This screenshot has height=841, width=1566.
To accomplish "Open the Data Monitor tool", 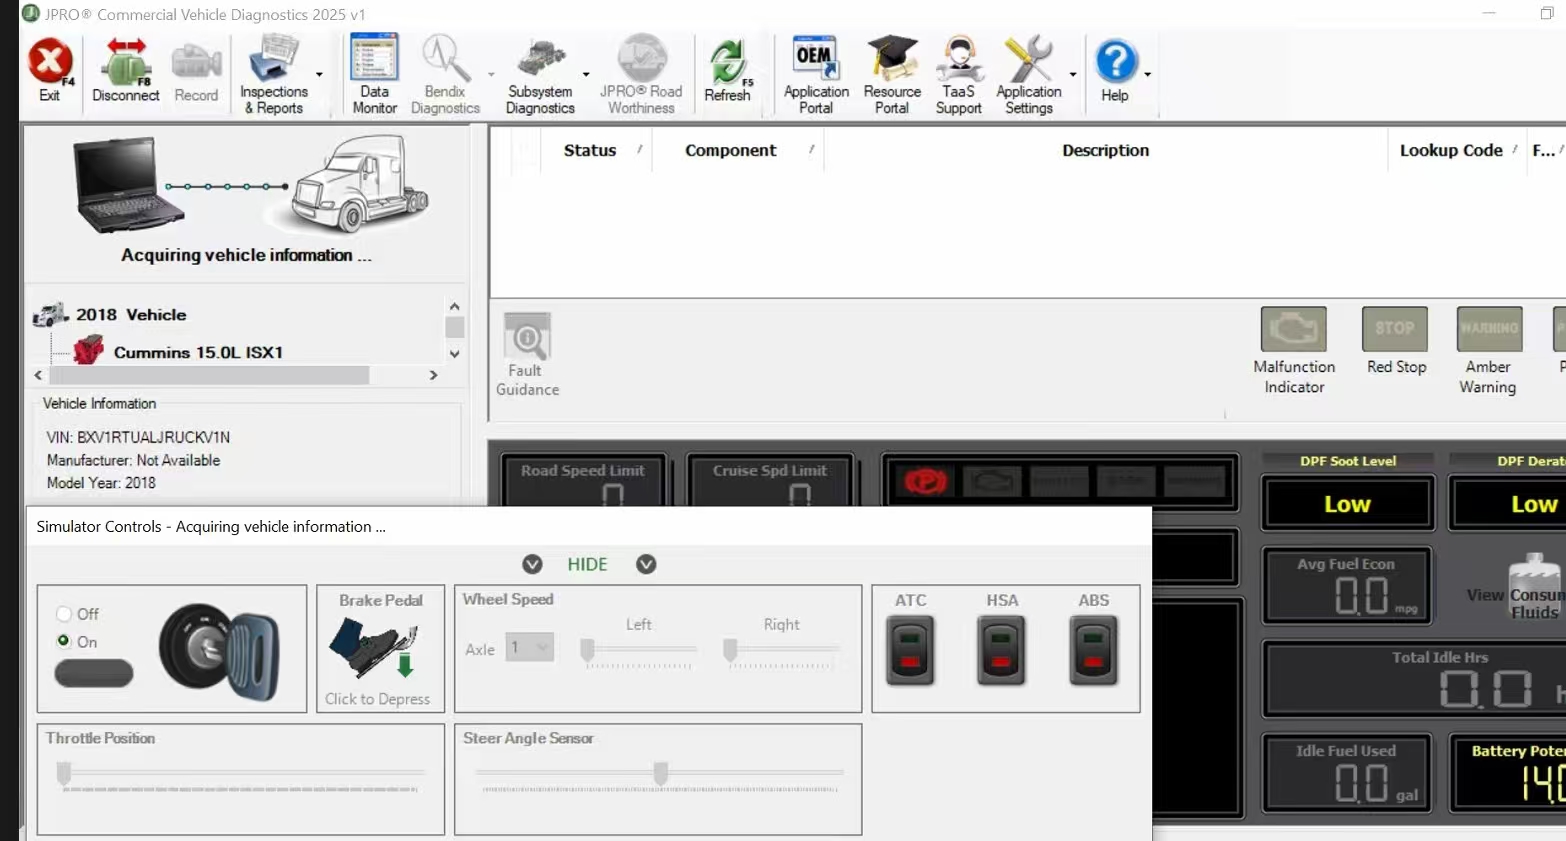I will [x=375, y=74].
